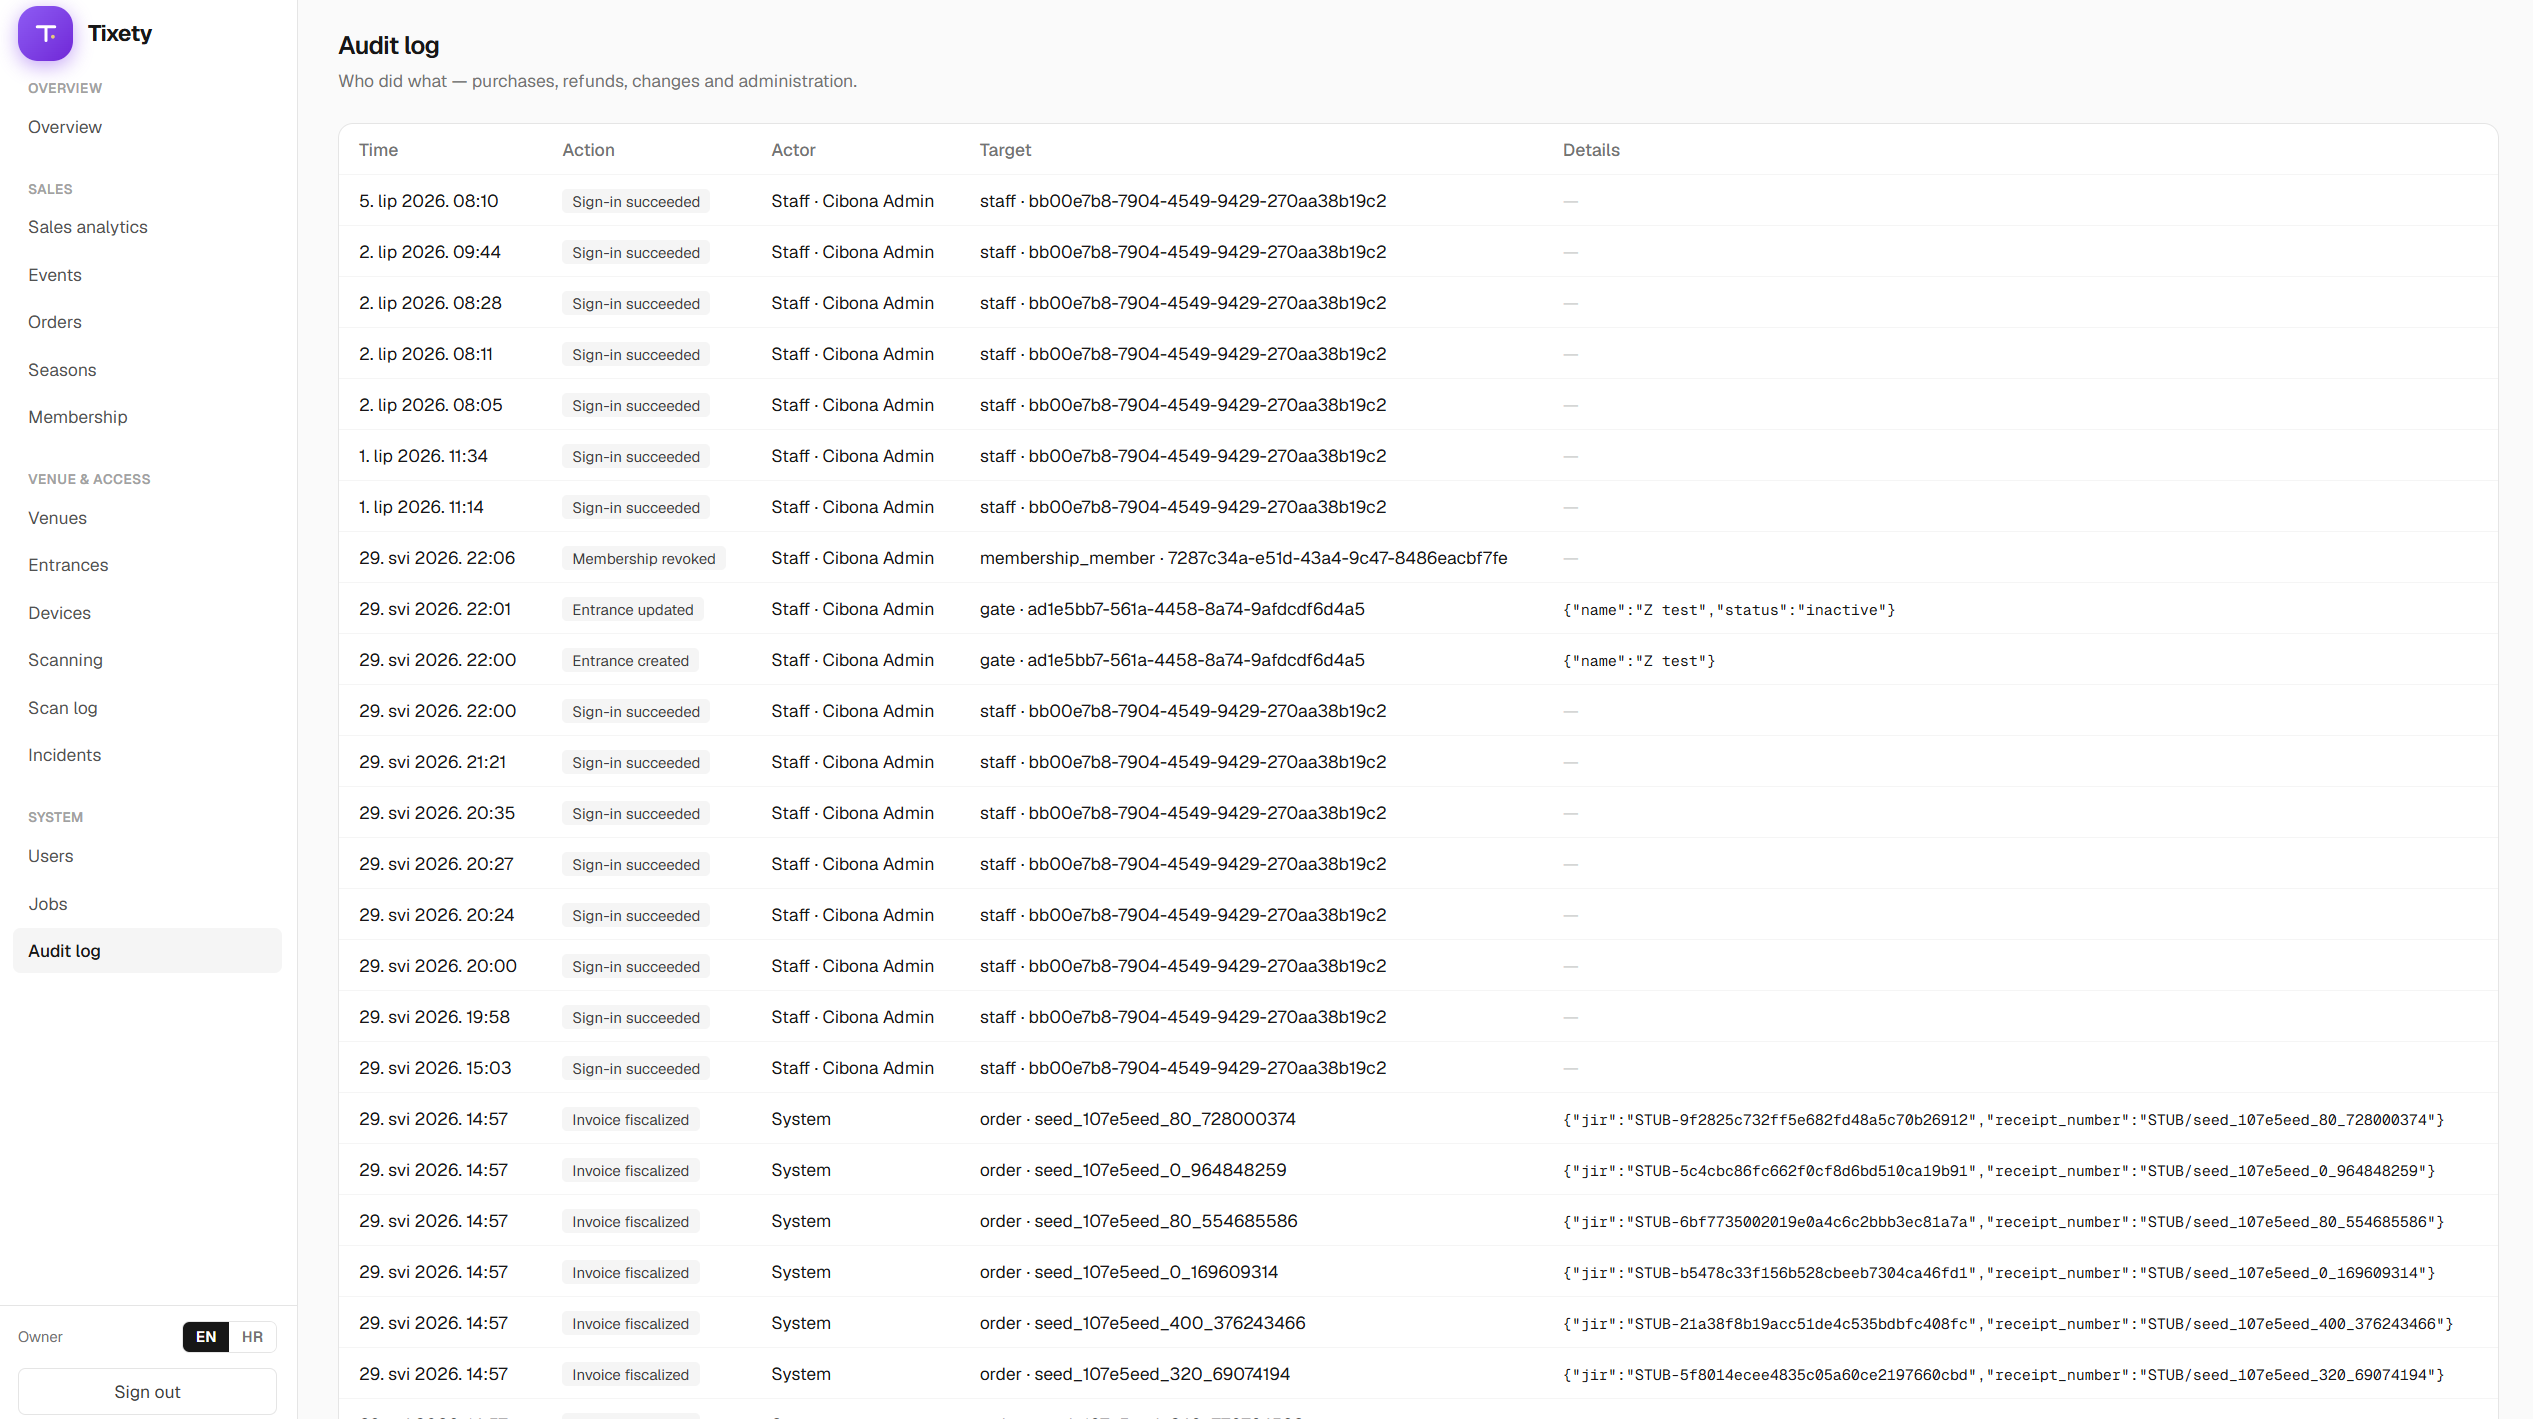Click the Owner role label
Image resolution: width=2533 pixels, height=1419 pixels.
click(40, 1337)
